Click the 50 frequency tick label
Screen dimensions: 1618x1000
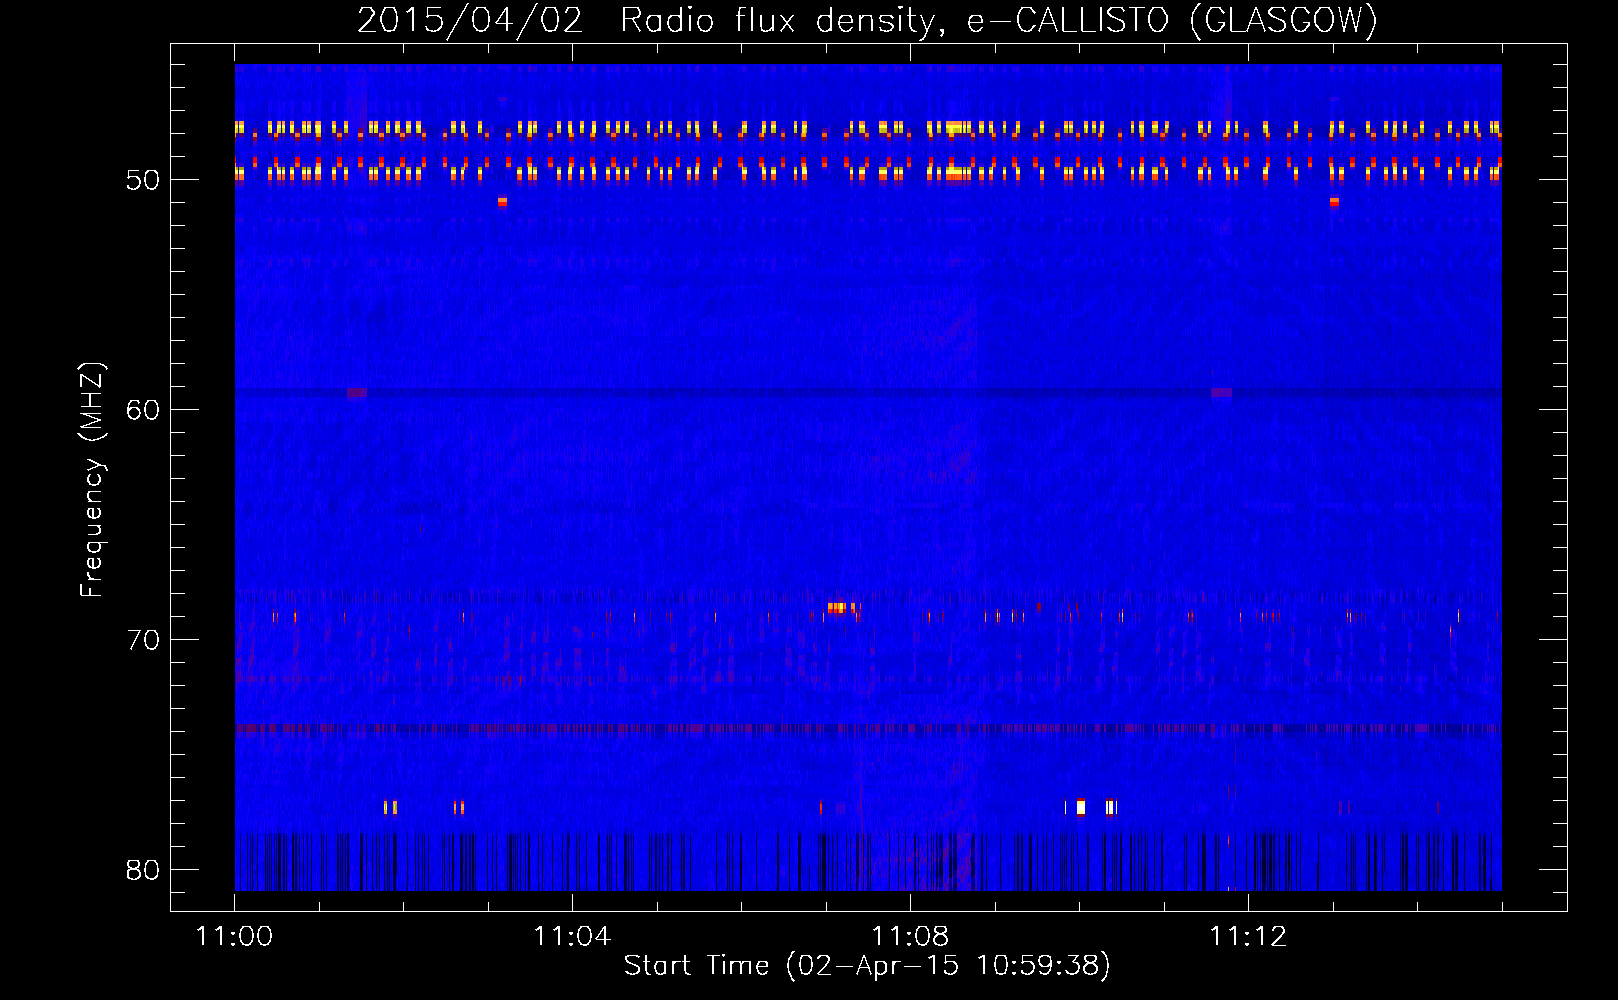143,181
